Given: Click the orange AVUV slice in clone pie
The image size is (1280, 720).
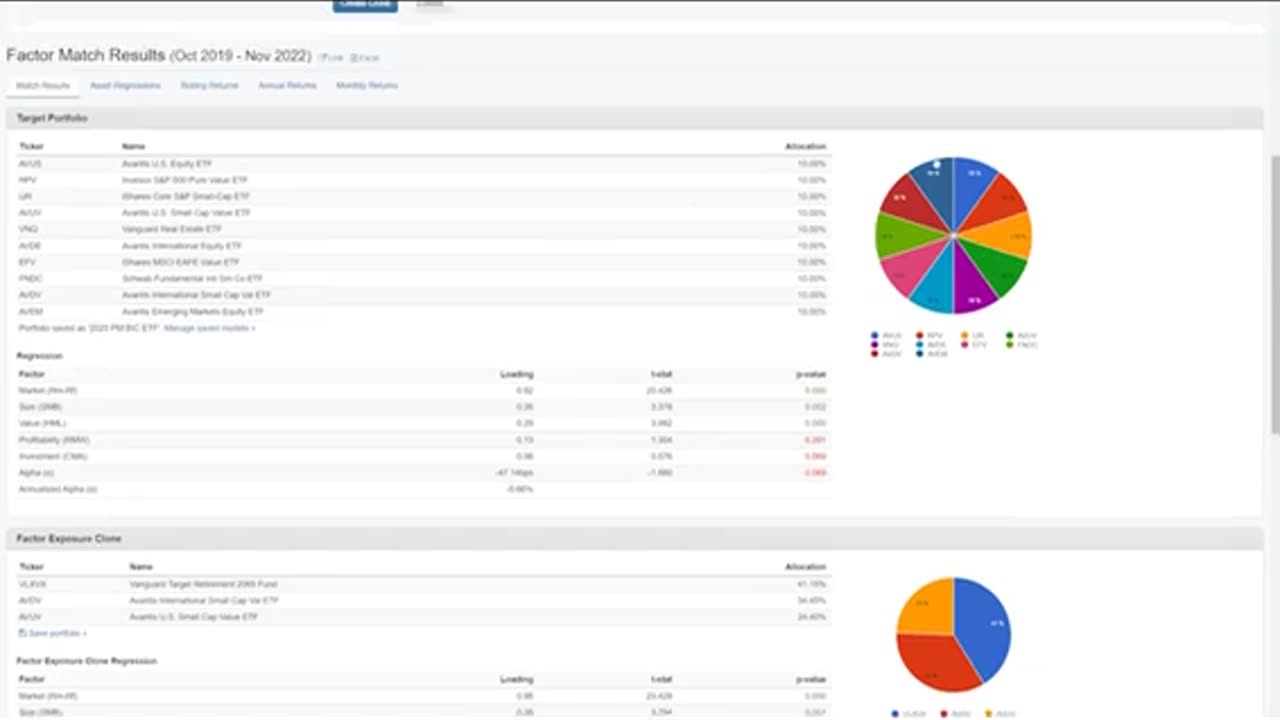Looking at the screenshot, I should coord(925,607).
